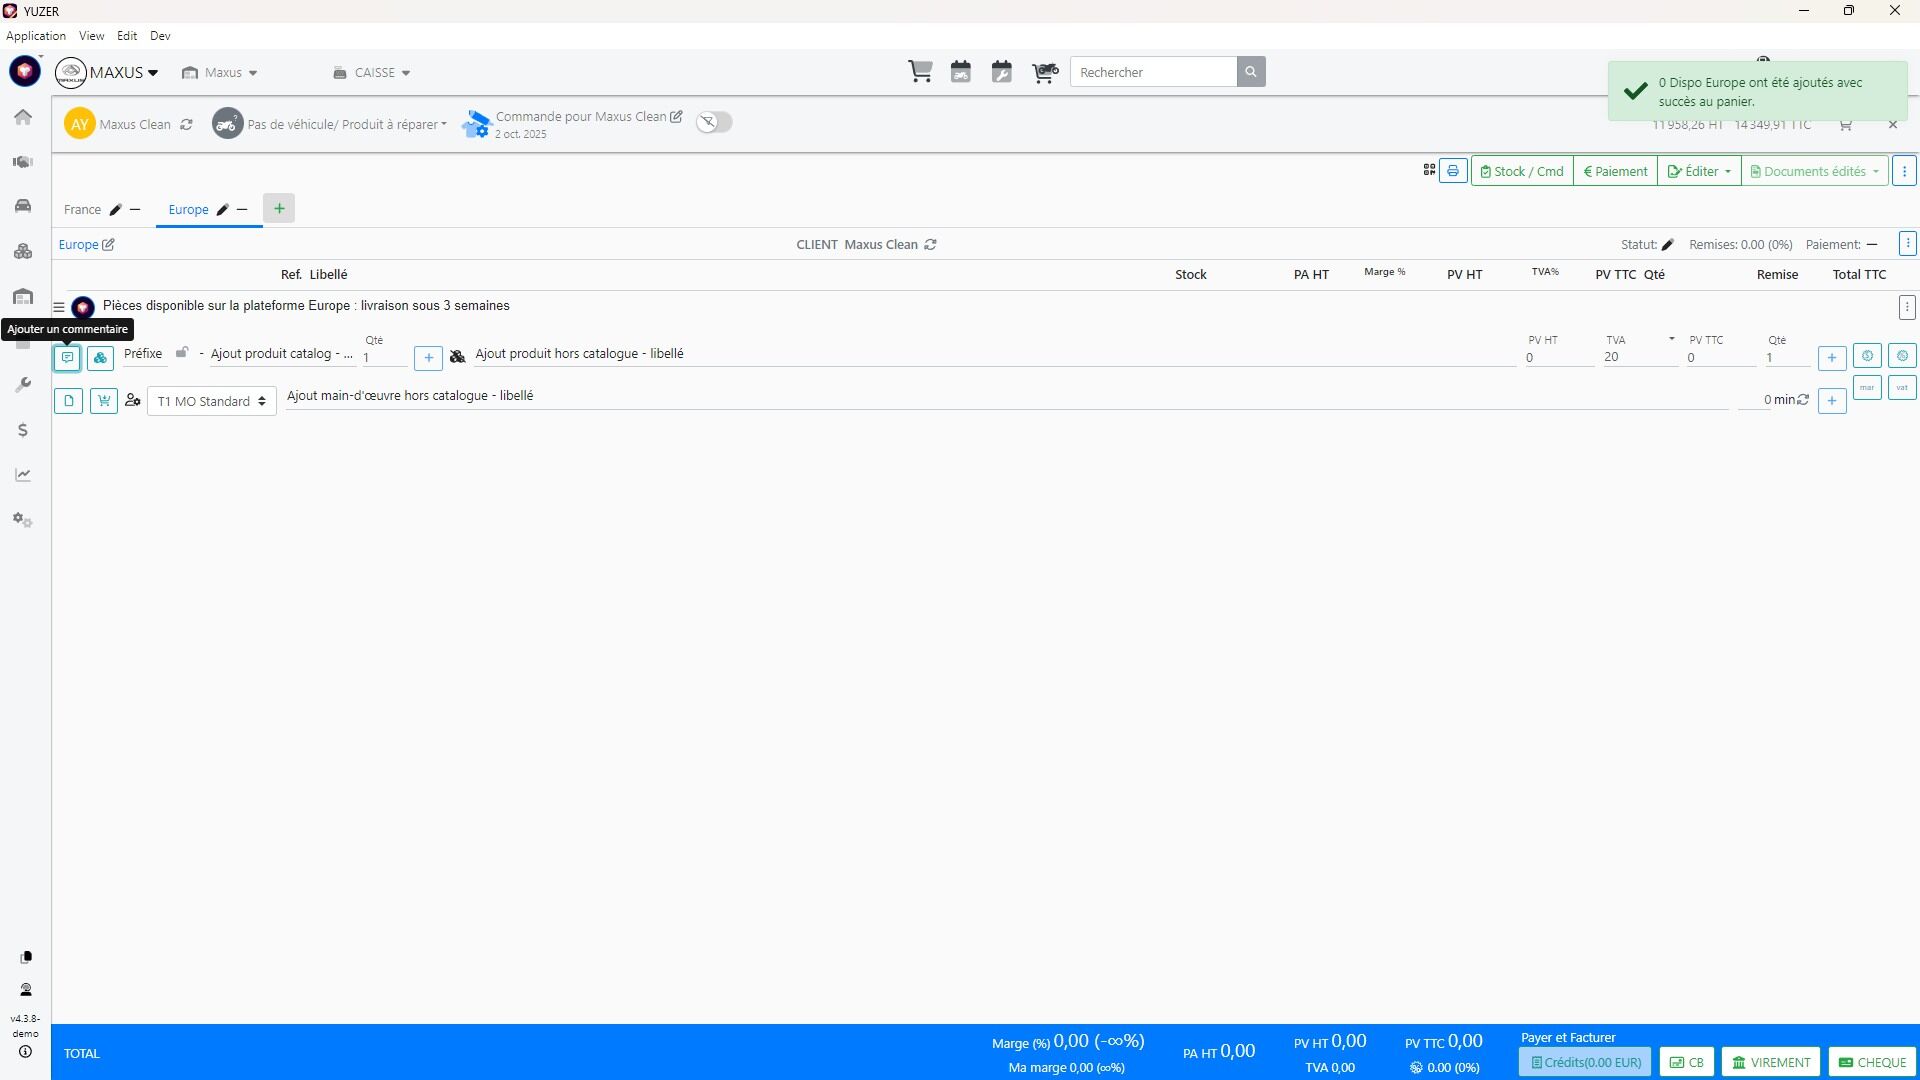Click the Stock / Cmd button
The image size is (1920, 1080).
(x=1521, y=171)
